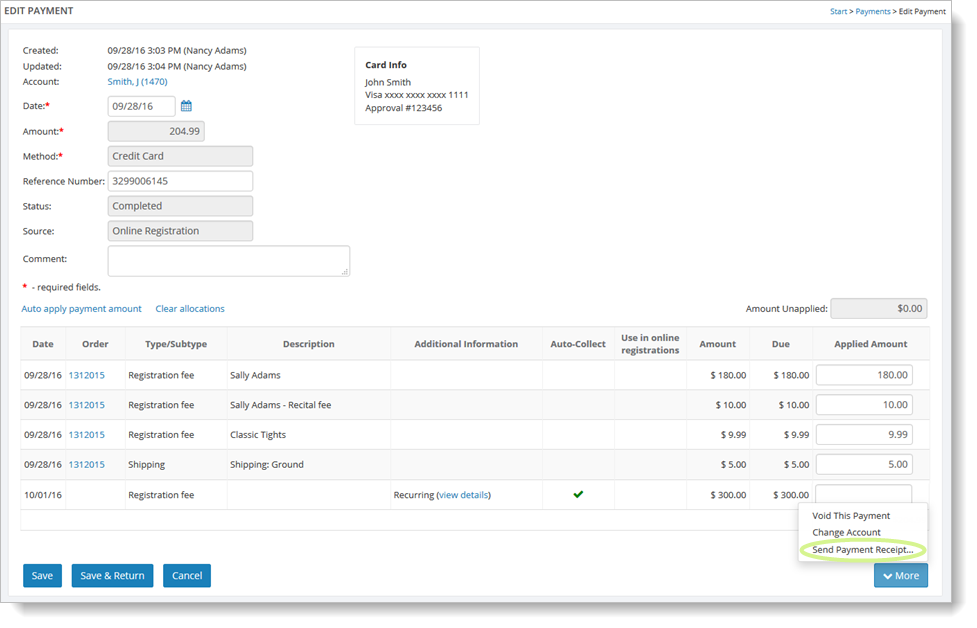977x628 pixels.
Task: Open order 1312015 for Classic Tights
Action: pyautogui.click(x=87, y=435)
